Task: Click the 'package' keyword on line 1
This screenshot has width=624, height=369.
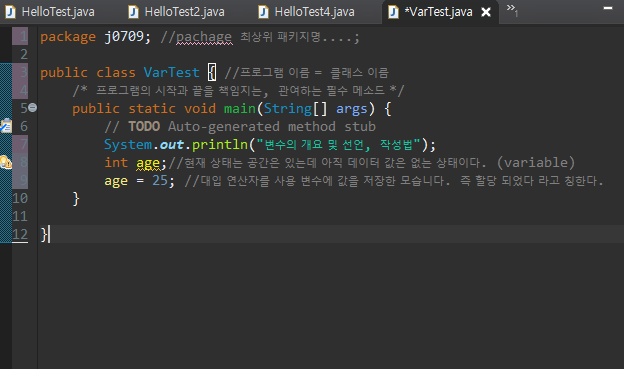Action: coord(68,37)
